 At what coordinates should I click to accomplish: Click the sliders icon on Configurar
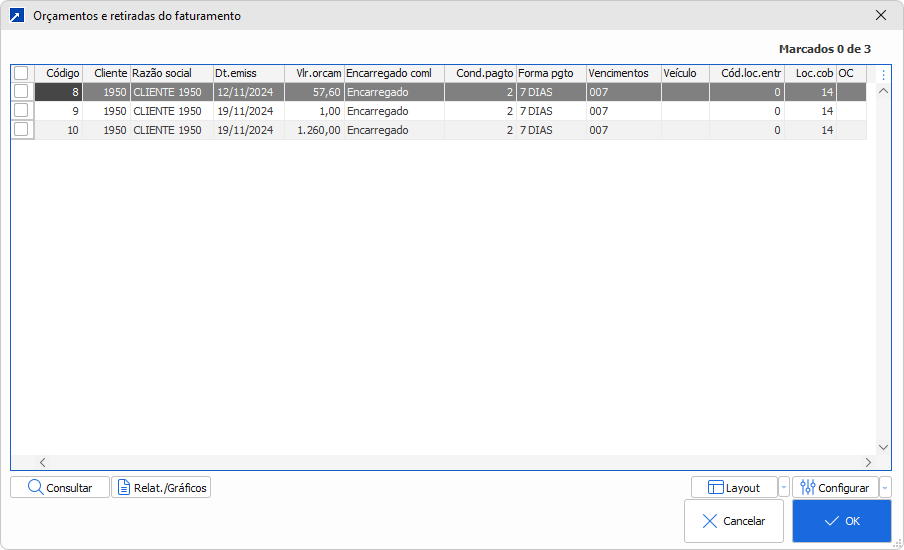[x=808, y=487]
